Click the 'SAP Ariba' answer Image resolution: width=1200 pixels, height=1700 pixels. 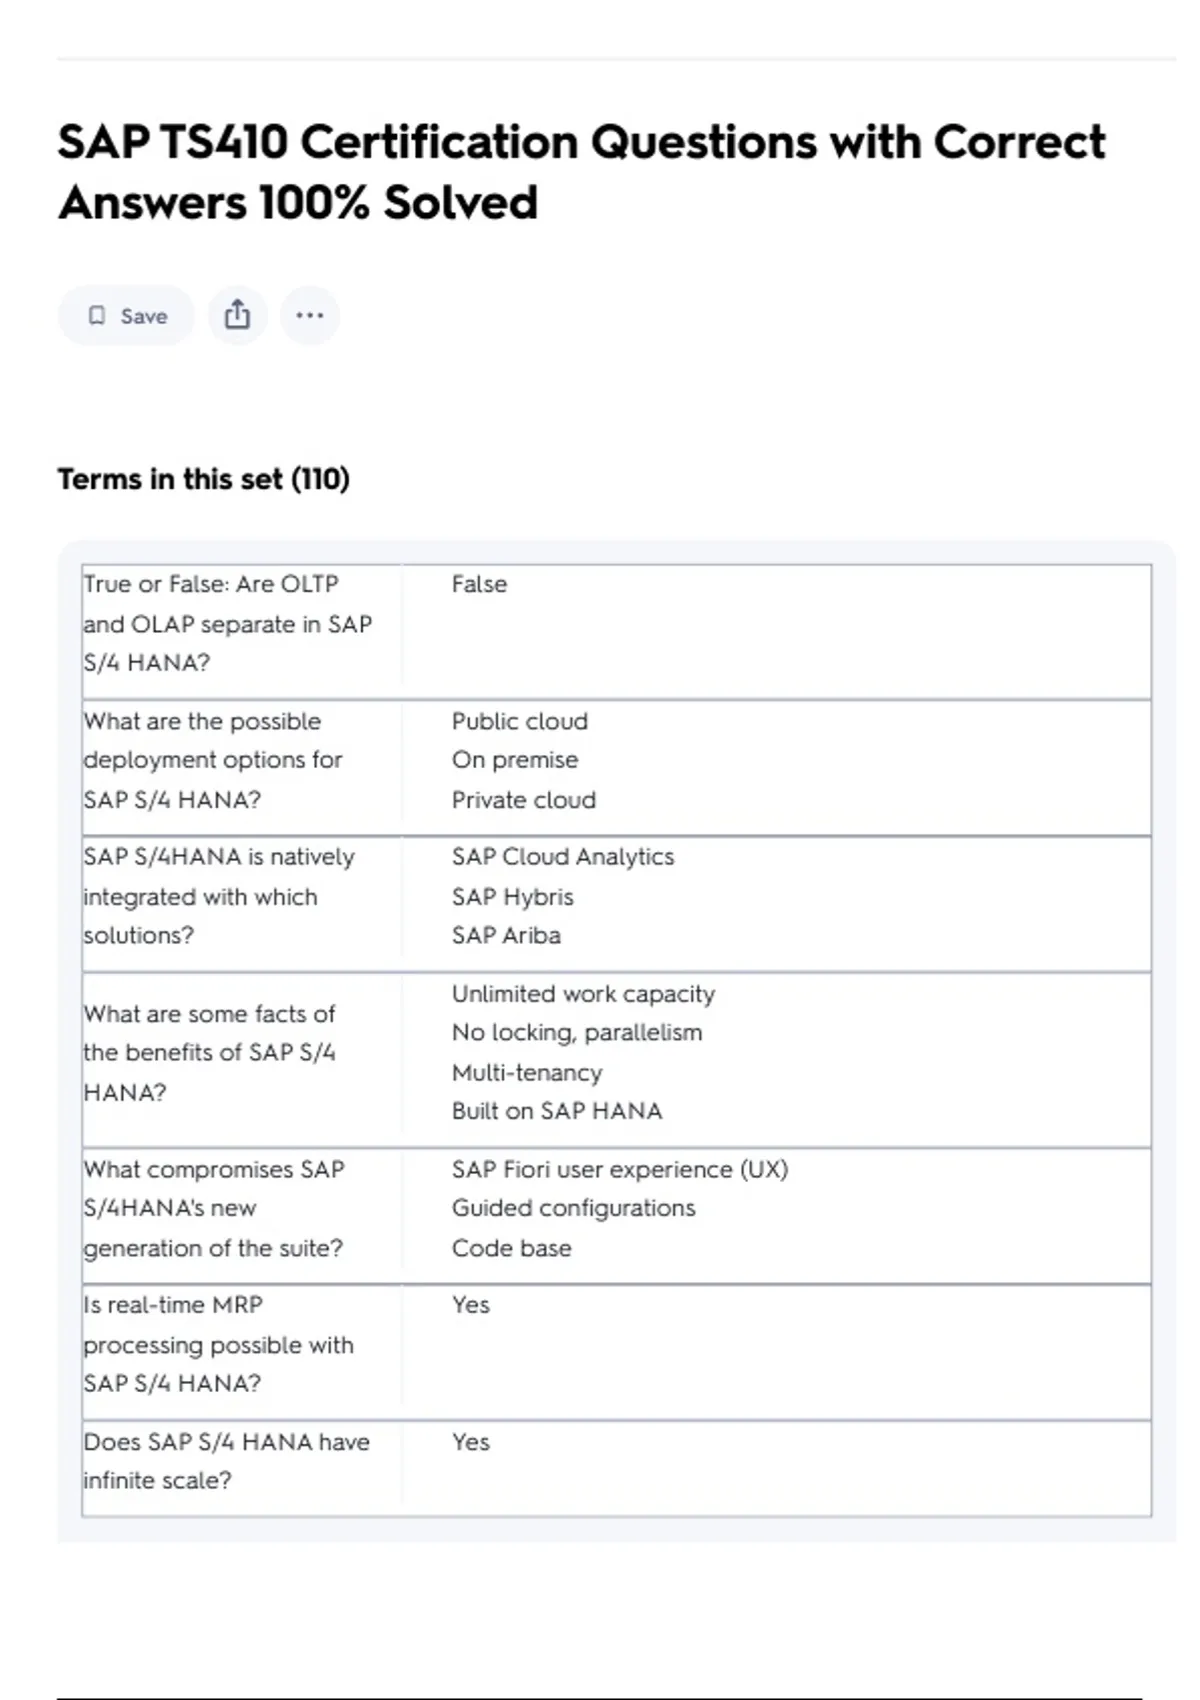pos(506,936)
